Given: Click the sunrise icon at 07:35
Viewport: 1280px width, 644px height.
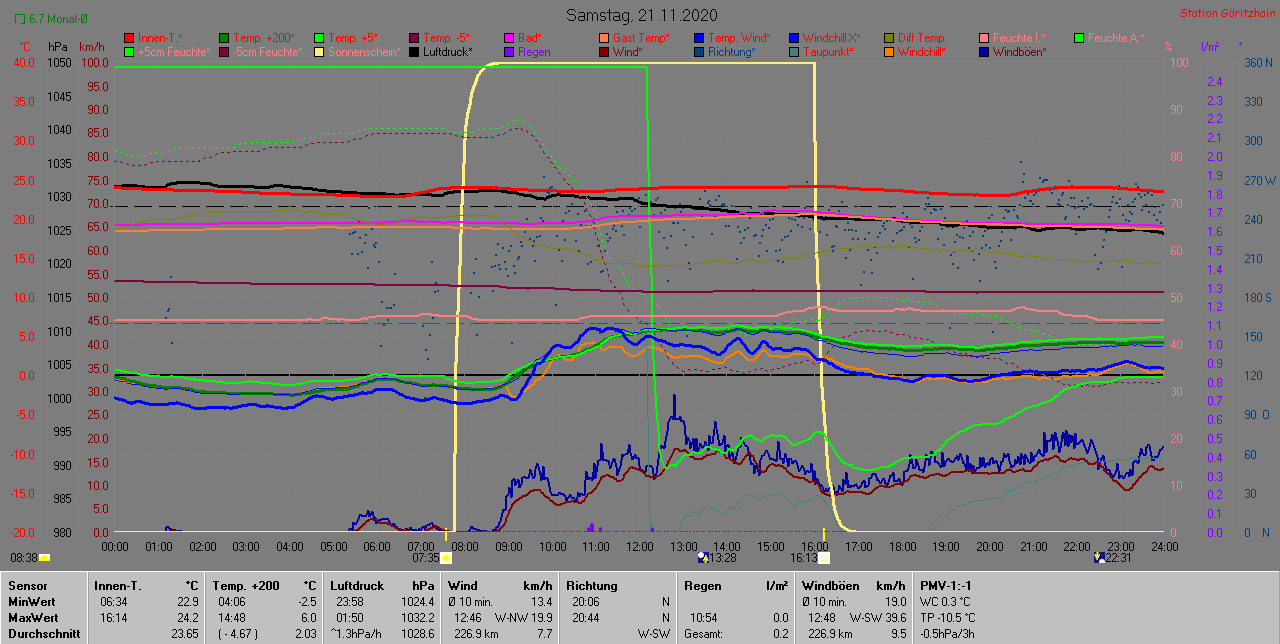Looking at the screenshot, I should pos(446,558).
